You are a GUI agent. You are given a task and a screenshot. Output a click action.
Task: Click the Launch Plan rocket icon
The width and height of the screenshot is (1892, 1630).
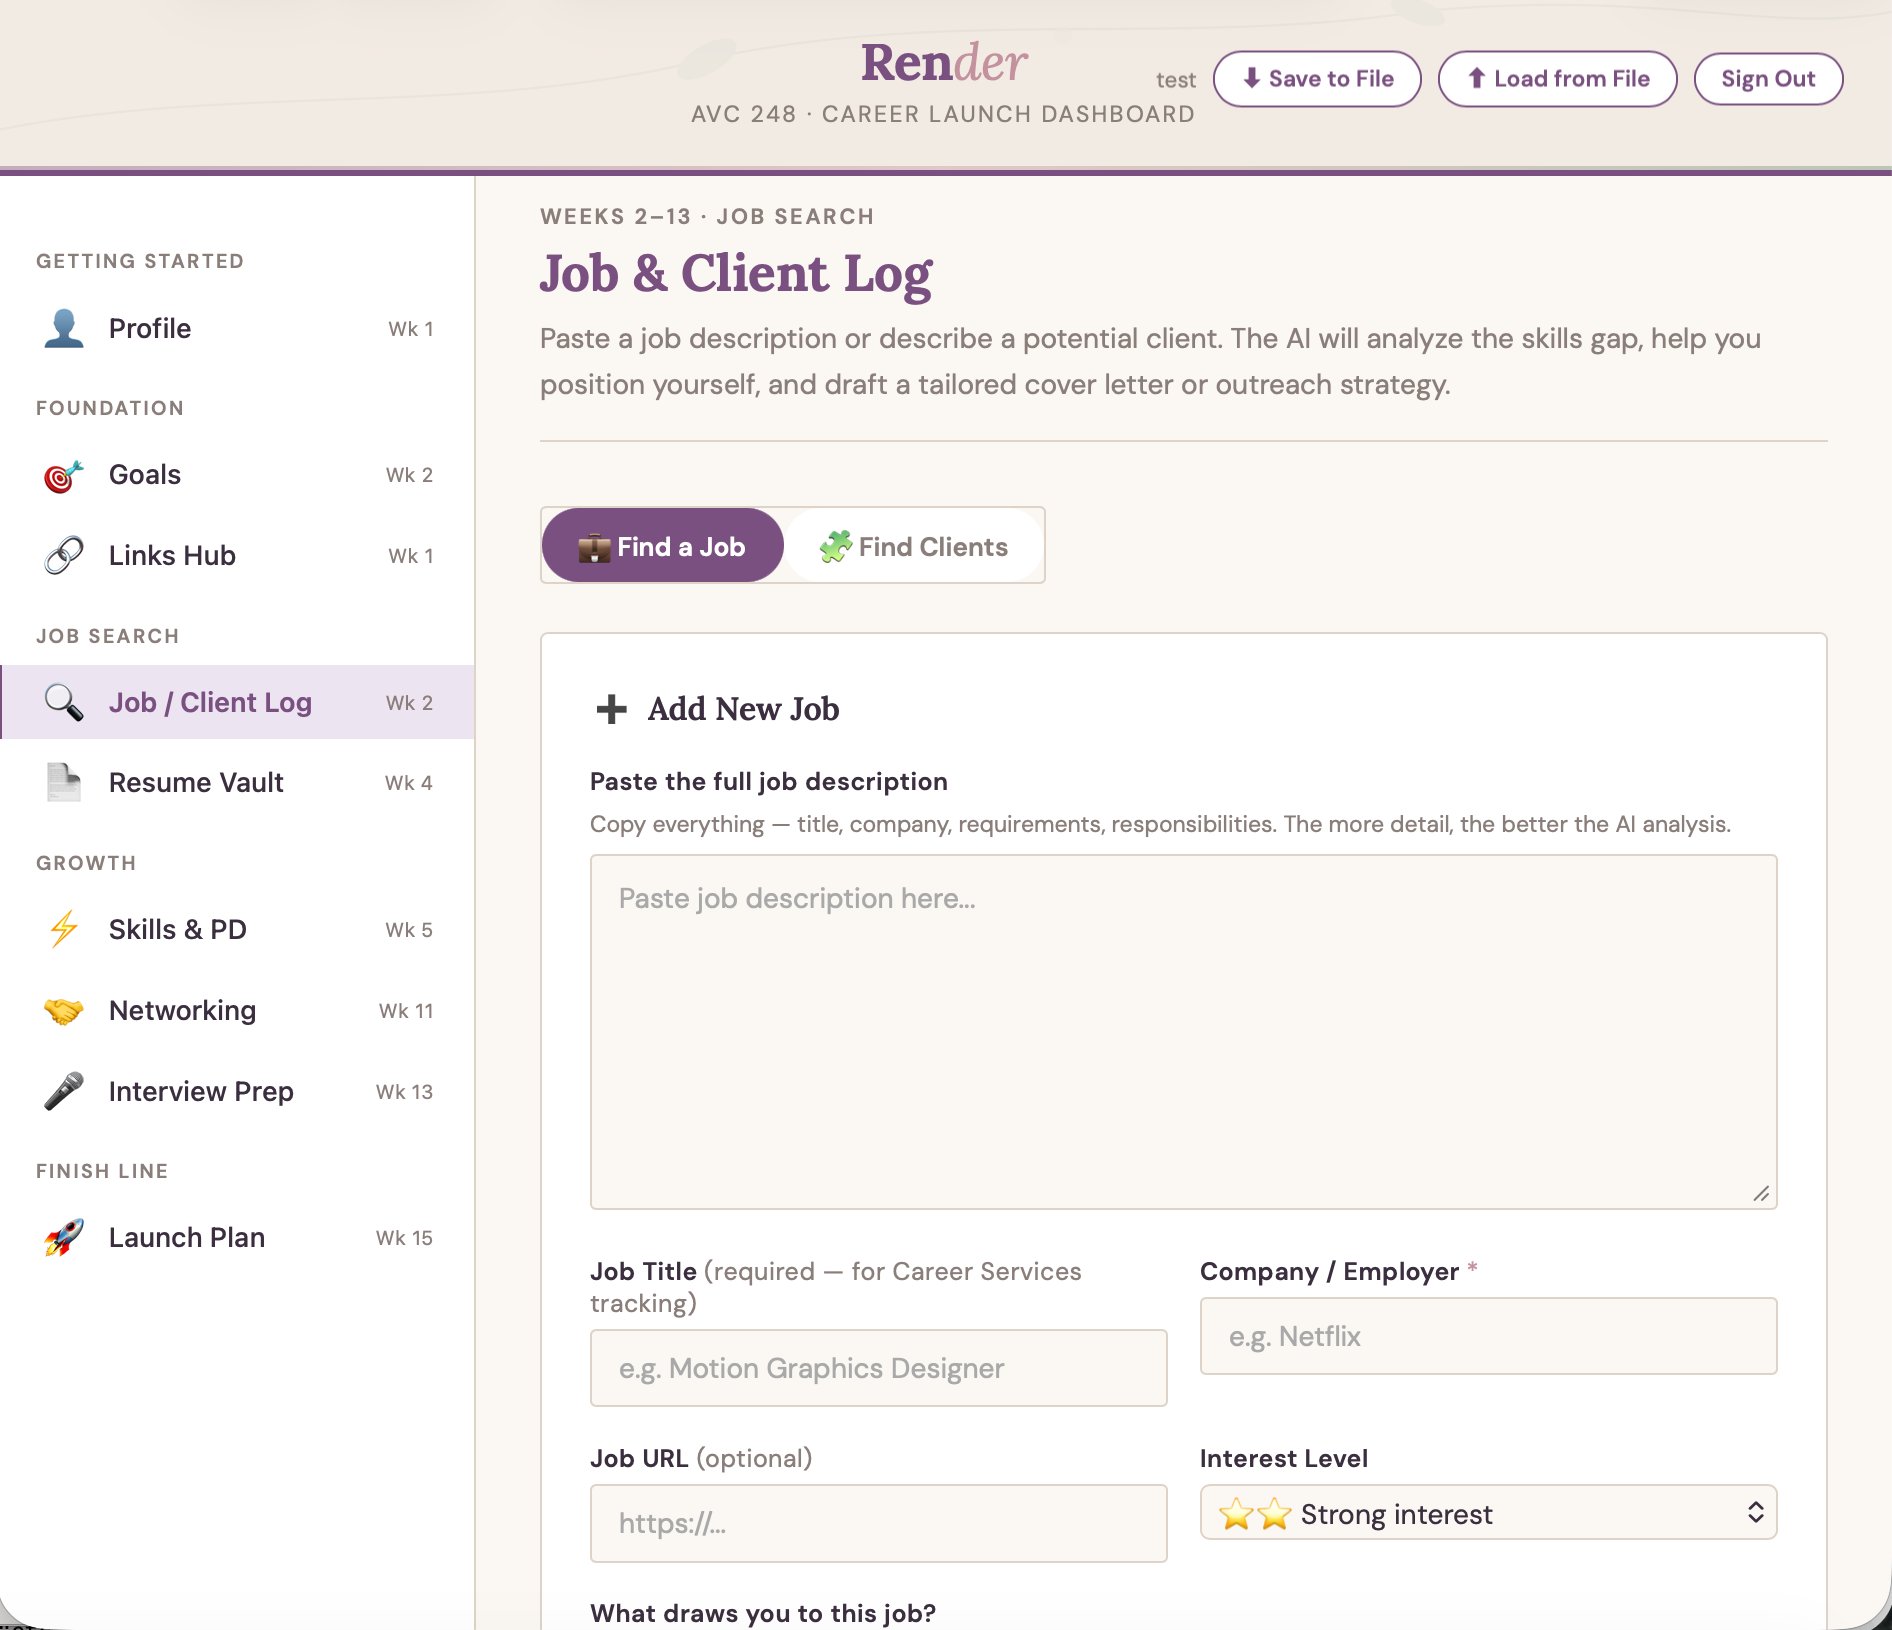[x=64, y=1238]
